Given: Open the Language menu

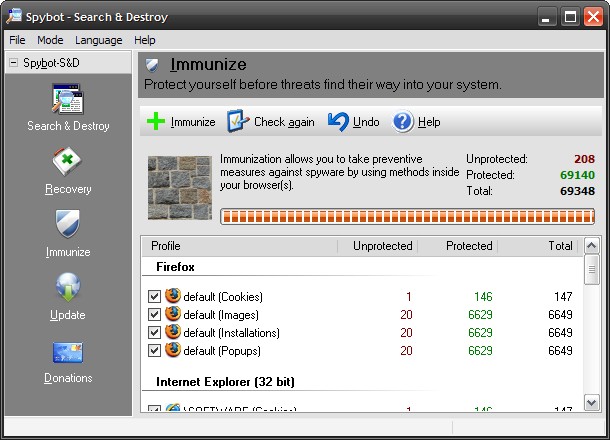Looking at the screenshot, I should point(98,40).
